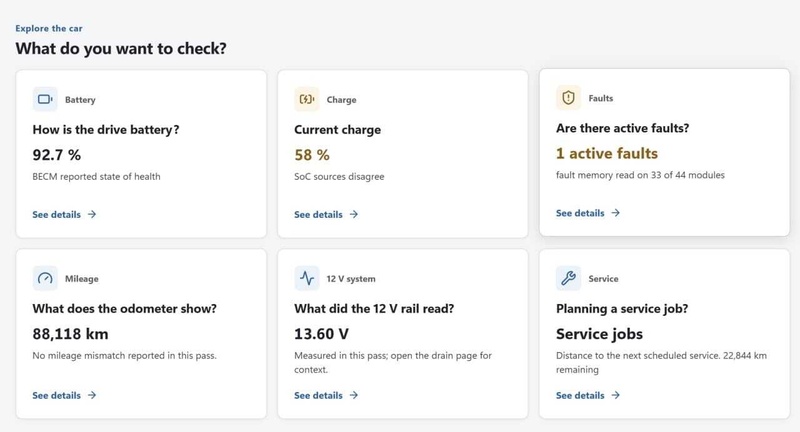Click arrow beside Battery See details

92,214
